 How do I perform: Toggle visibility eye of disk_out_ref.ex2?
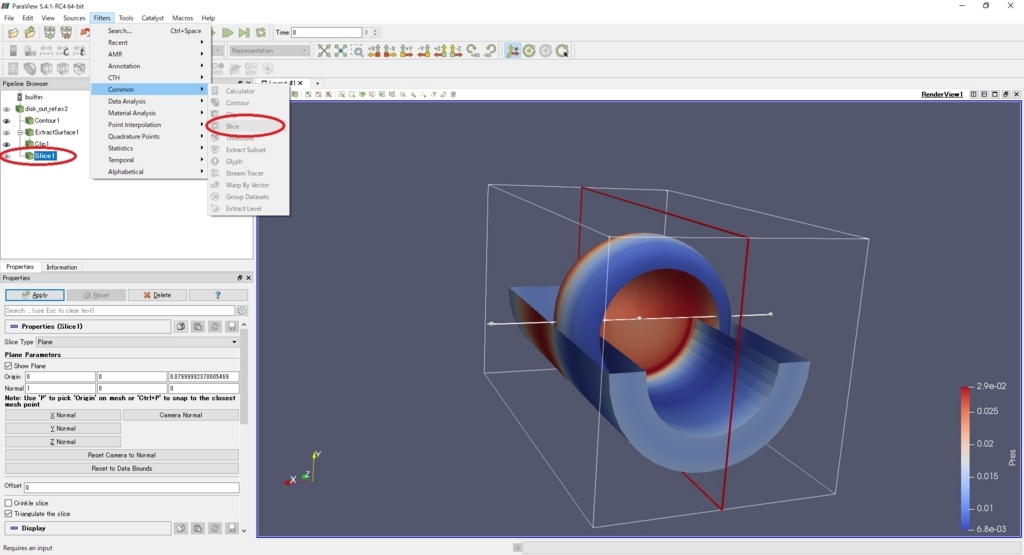click(7, 109)
